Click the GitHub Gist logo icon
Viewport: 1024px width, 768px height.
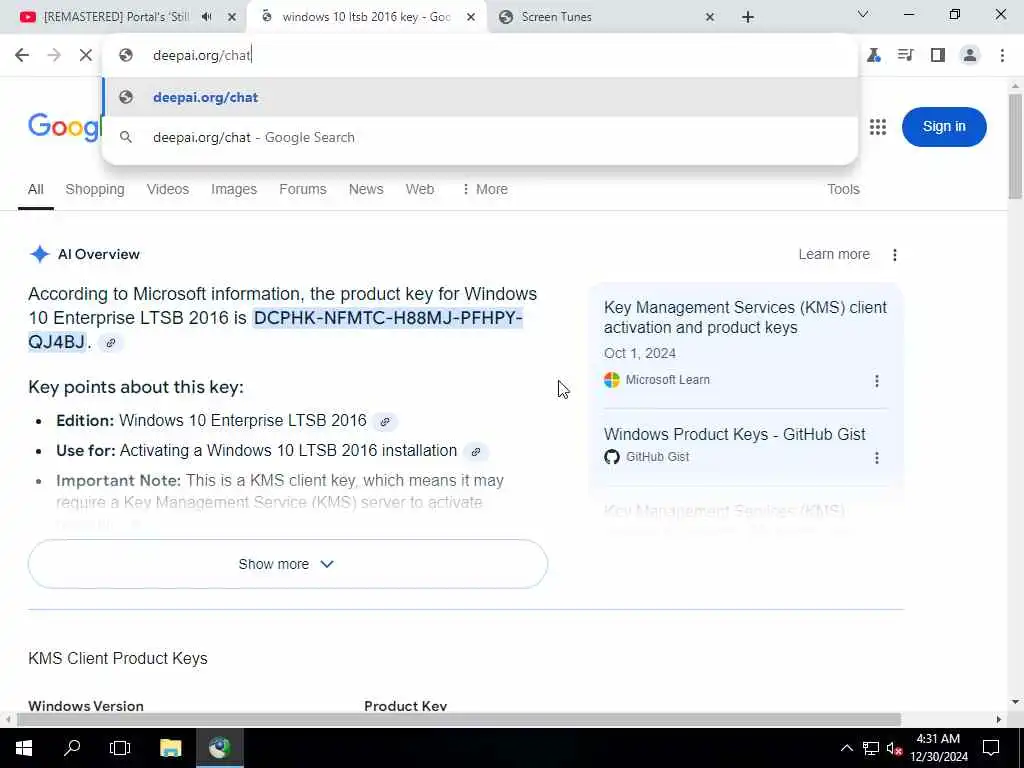point(611,457)
